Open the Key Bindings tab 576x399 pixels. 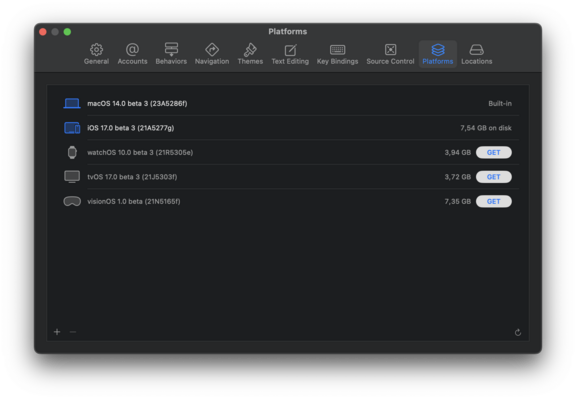(x=337, y=54)
